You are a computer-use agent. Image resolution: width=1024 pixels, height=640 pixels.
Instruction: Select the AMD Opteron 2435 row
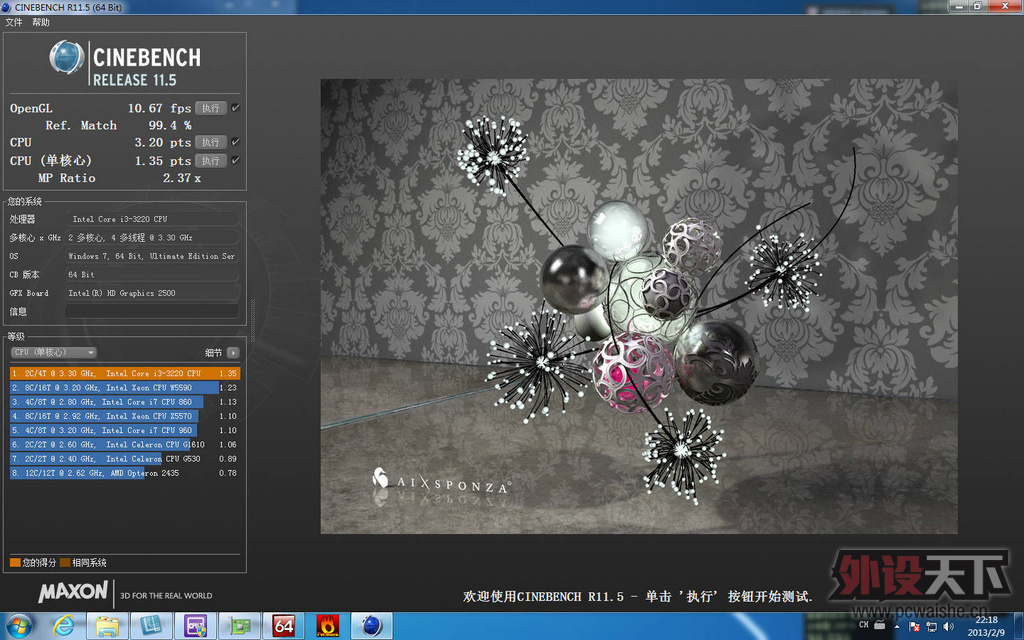(x=125, y=473)
